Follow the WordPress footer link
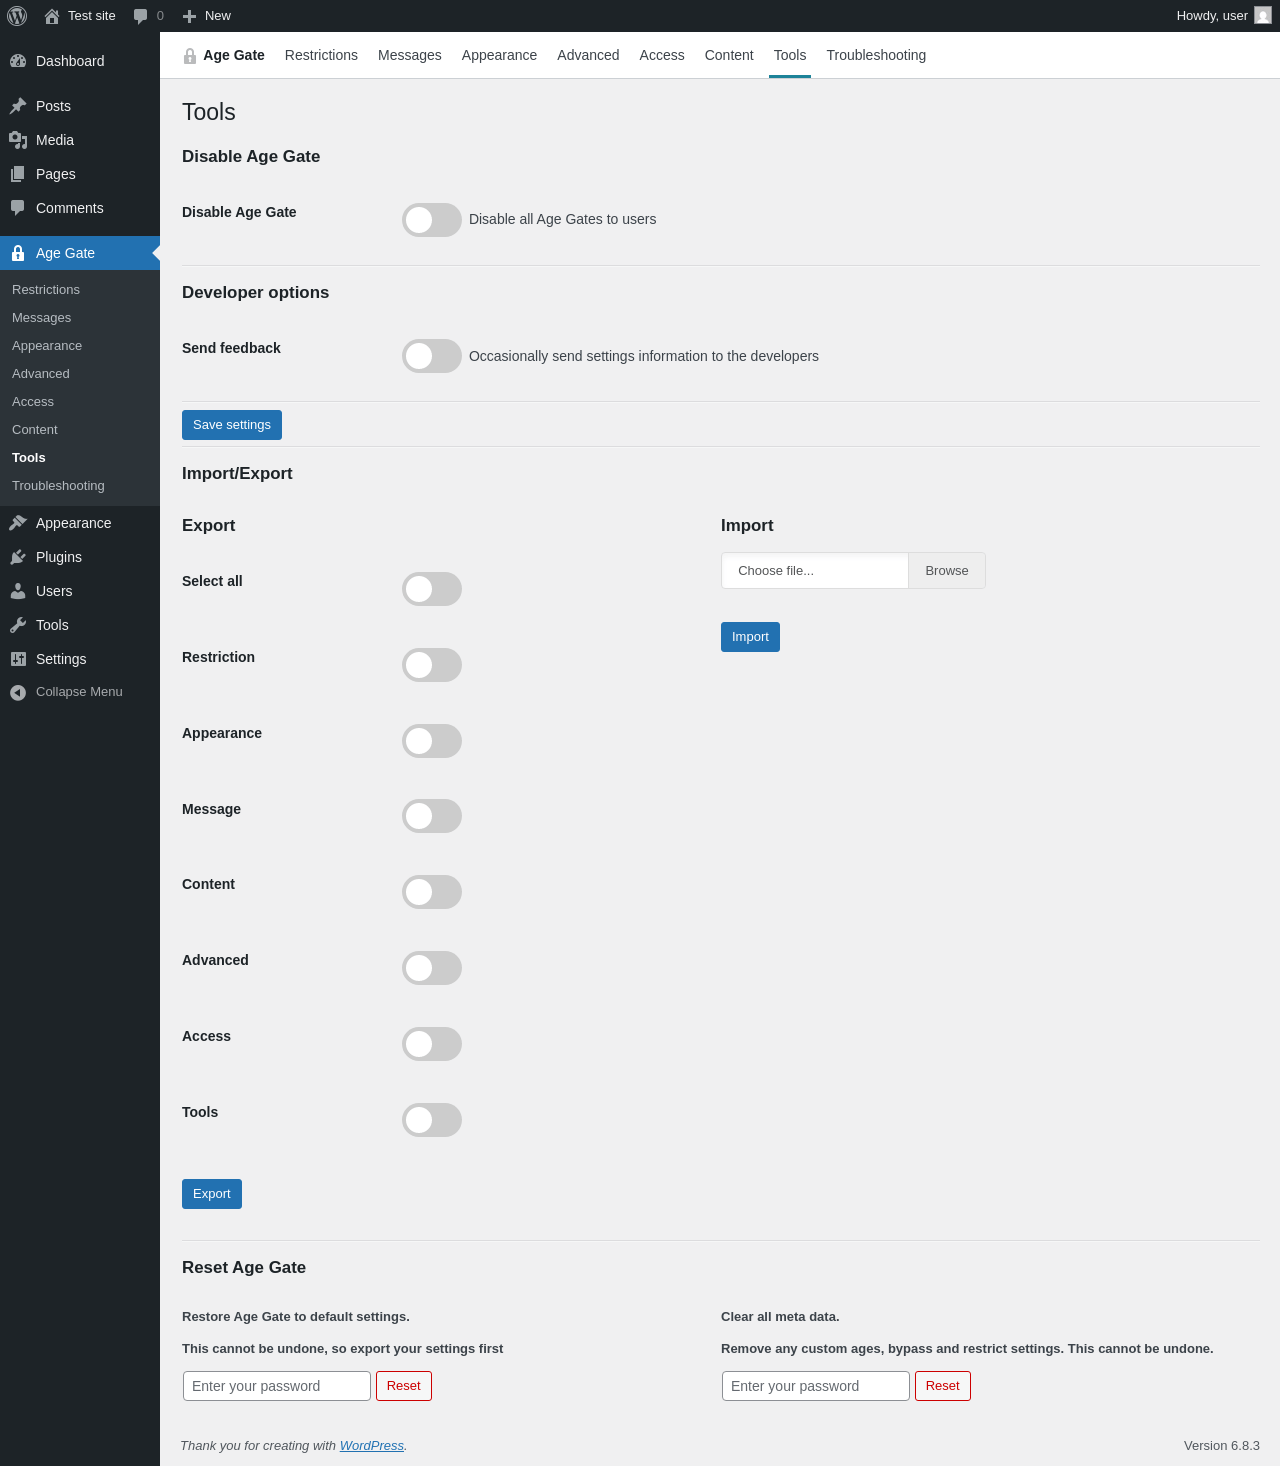 click(372, 1446)
